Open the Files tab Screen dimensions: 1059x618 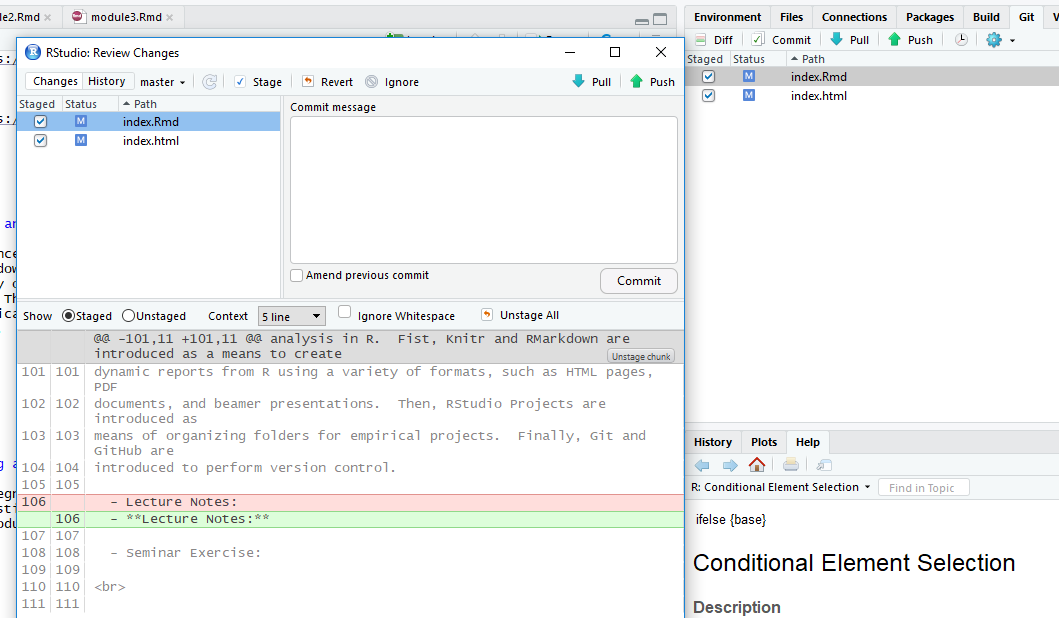point(792,17)
